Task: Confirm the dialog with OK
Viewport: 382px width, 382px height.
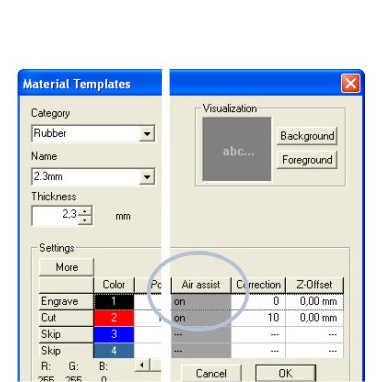Action: pyautogui.click(x=285, y=373)
